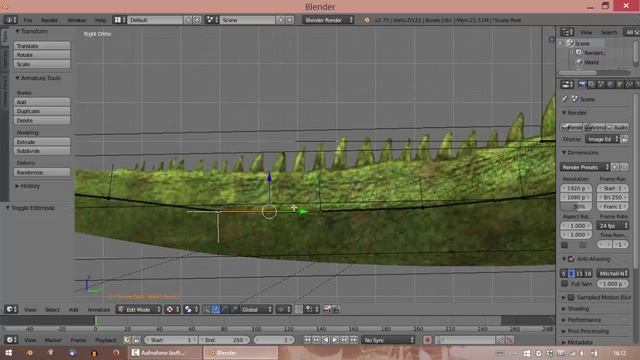Screen dimensions: 640x360
Task: Open the No Sync playback dropdown
Action: point(388,340)
